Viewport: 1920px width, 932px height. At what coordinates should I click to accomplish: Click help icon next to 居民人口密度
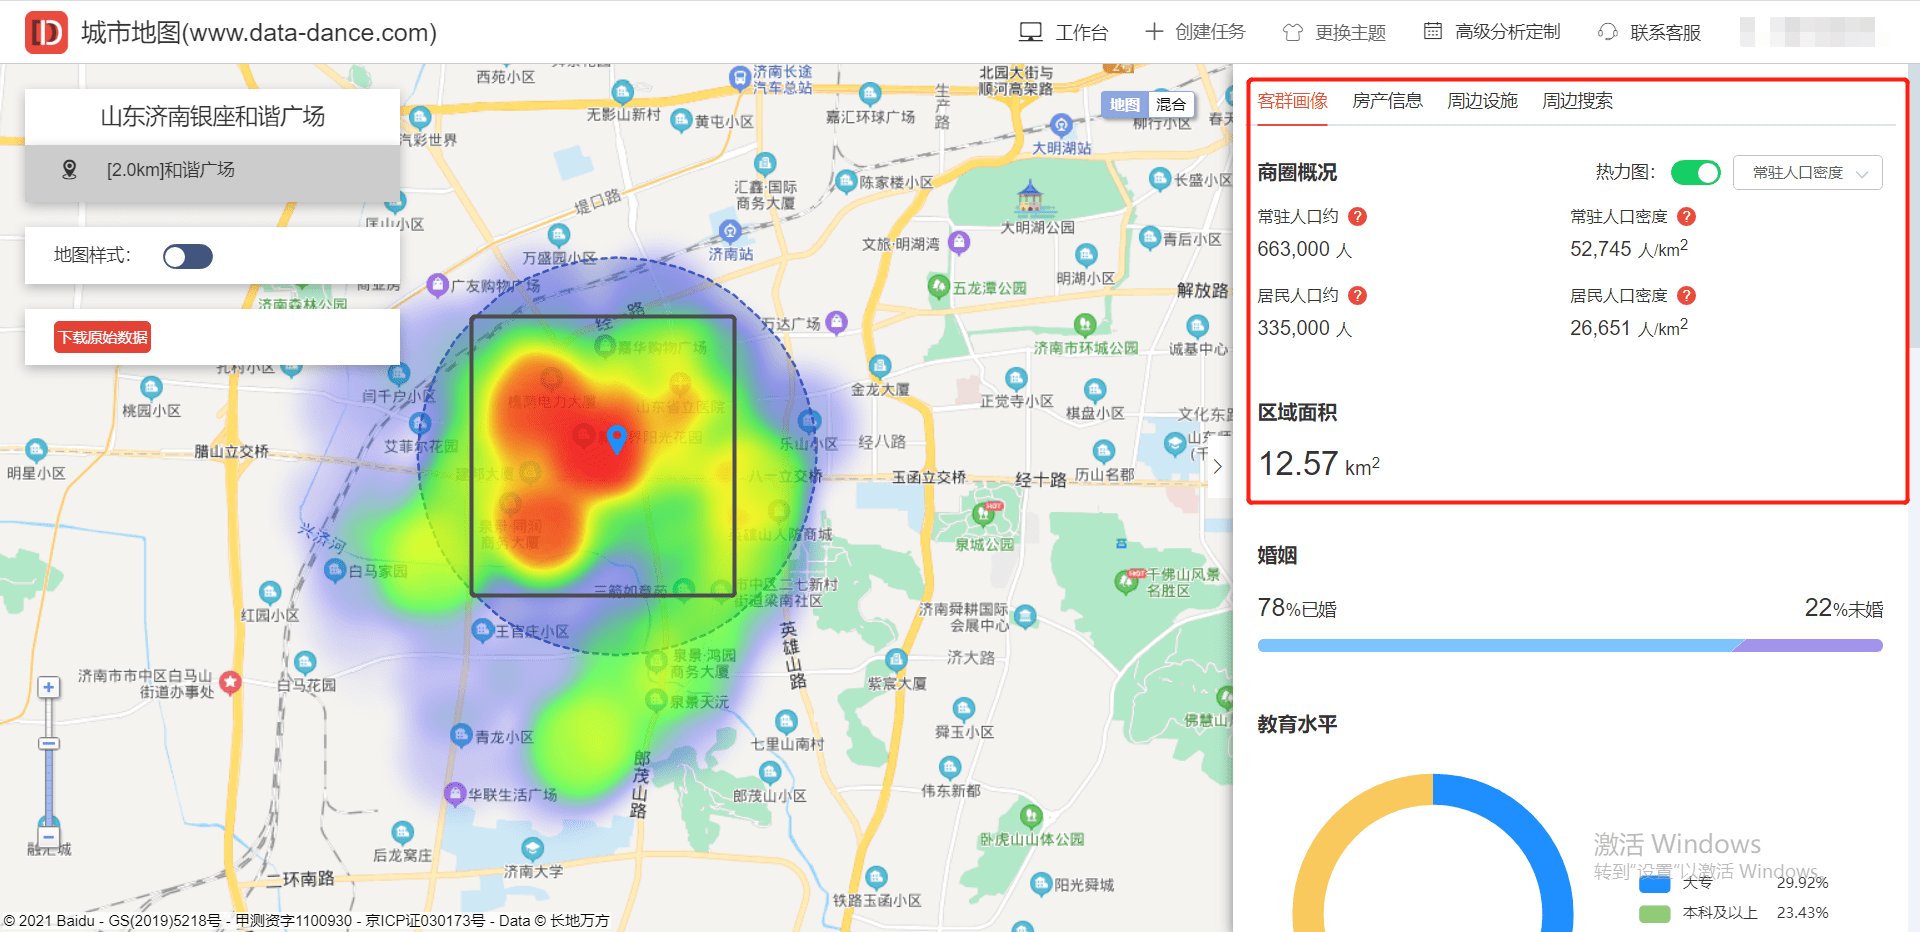(1686, 295)
